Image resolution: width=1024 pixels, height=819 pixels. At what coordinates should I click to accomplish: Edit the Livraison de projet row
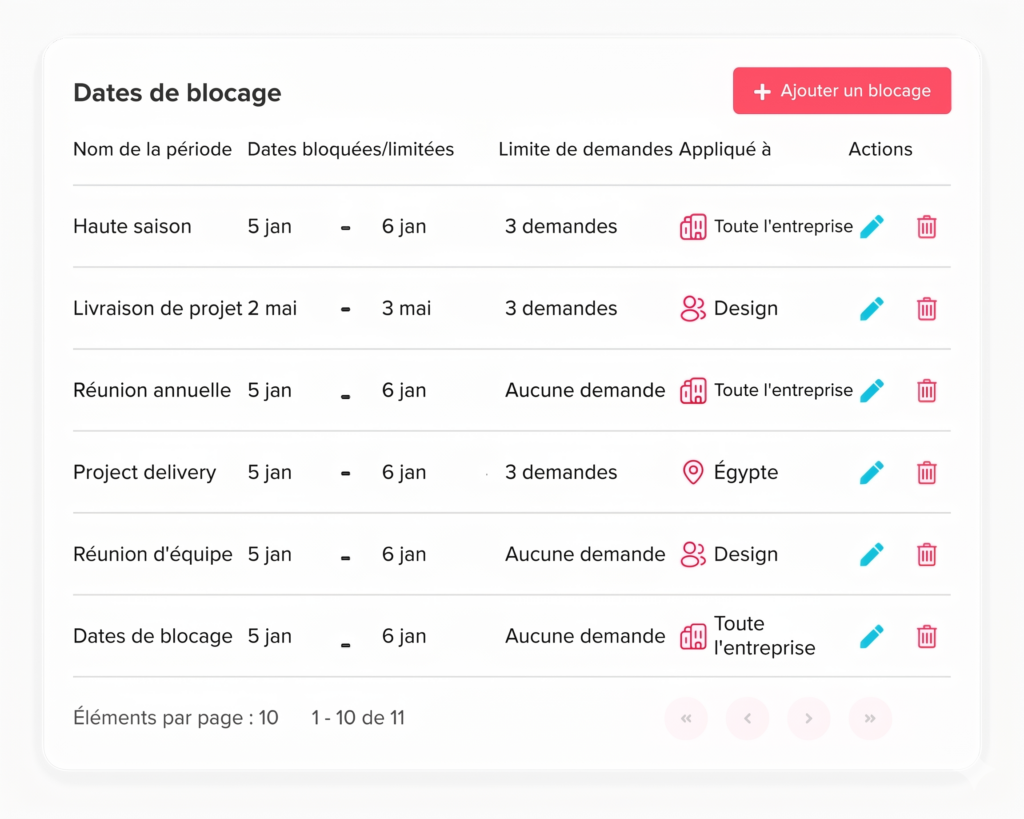click(872, 308)
